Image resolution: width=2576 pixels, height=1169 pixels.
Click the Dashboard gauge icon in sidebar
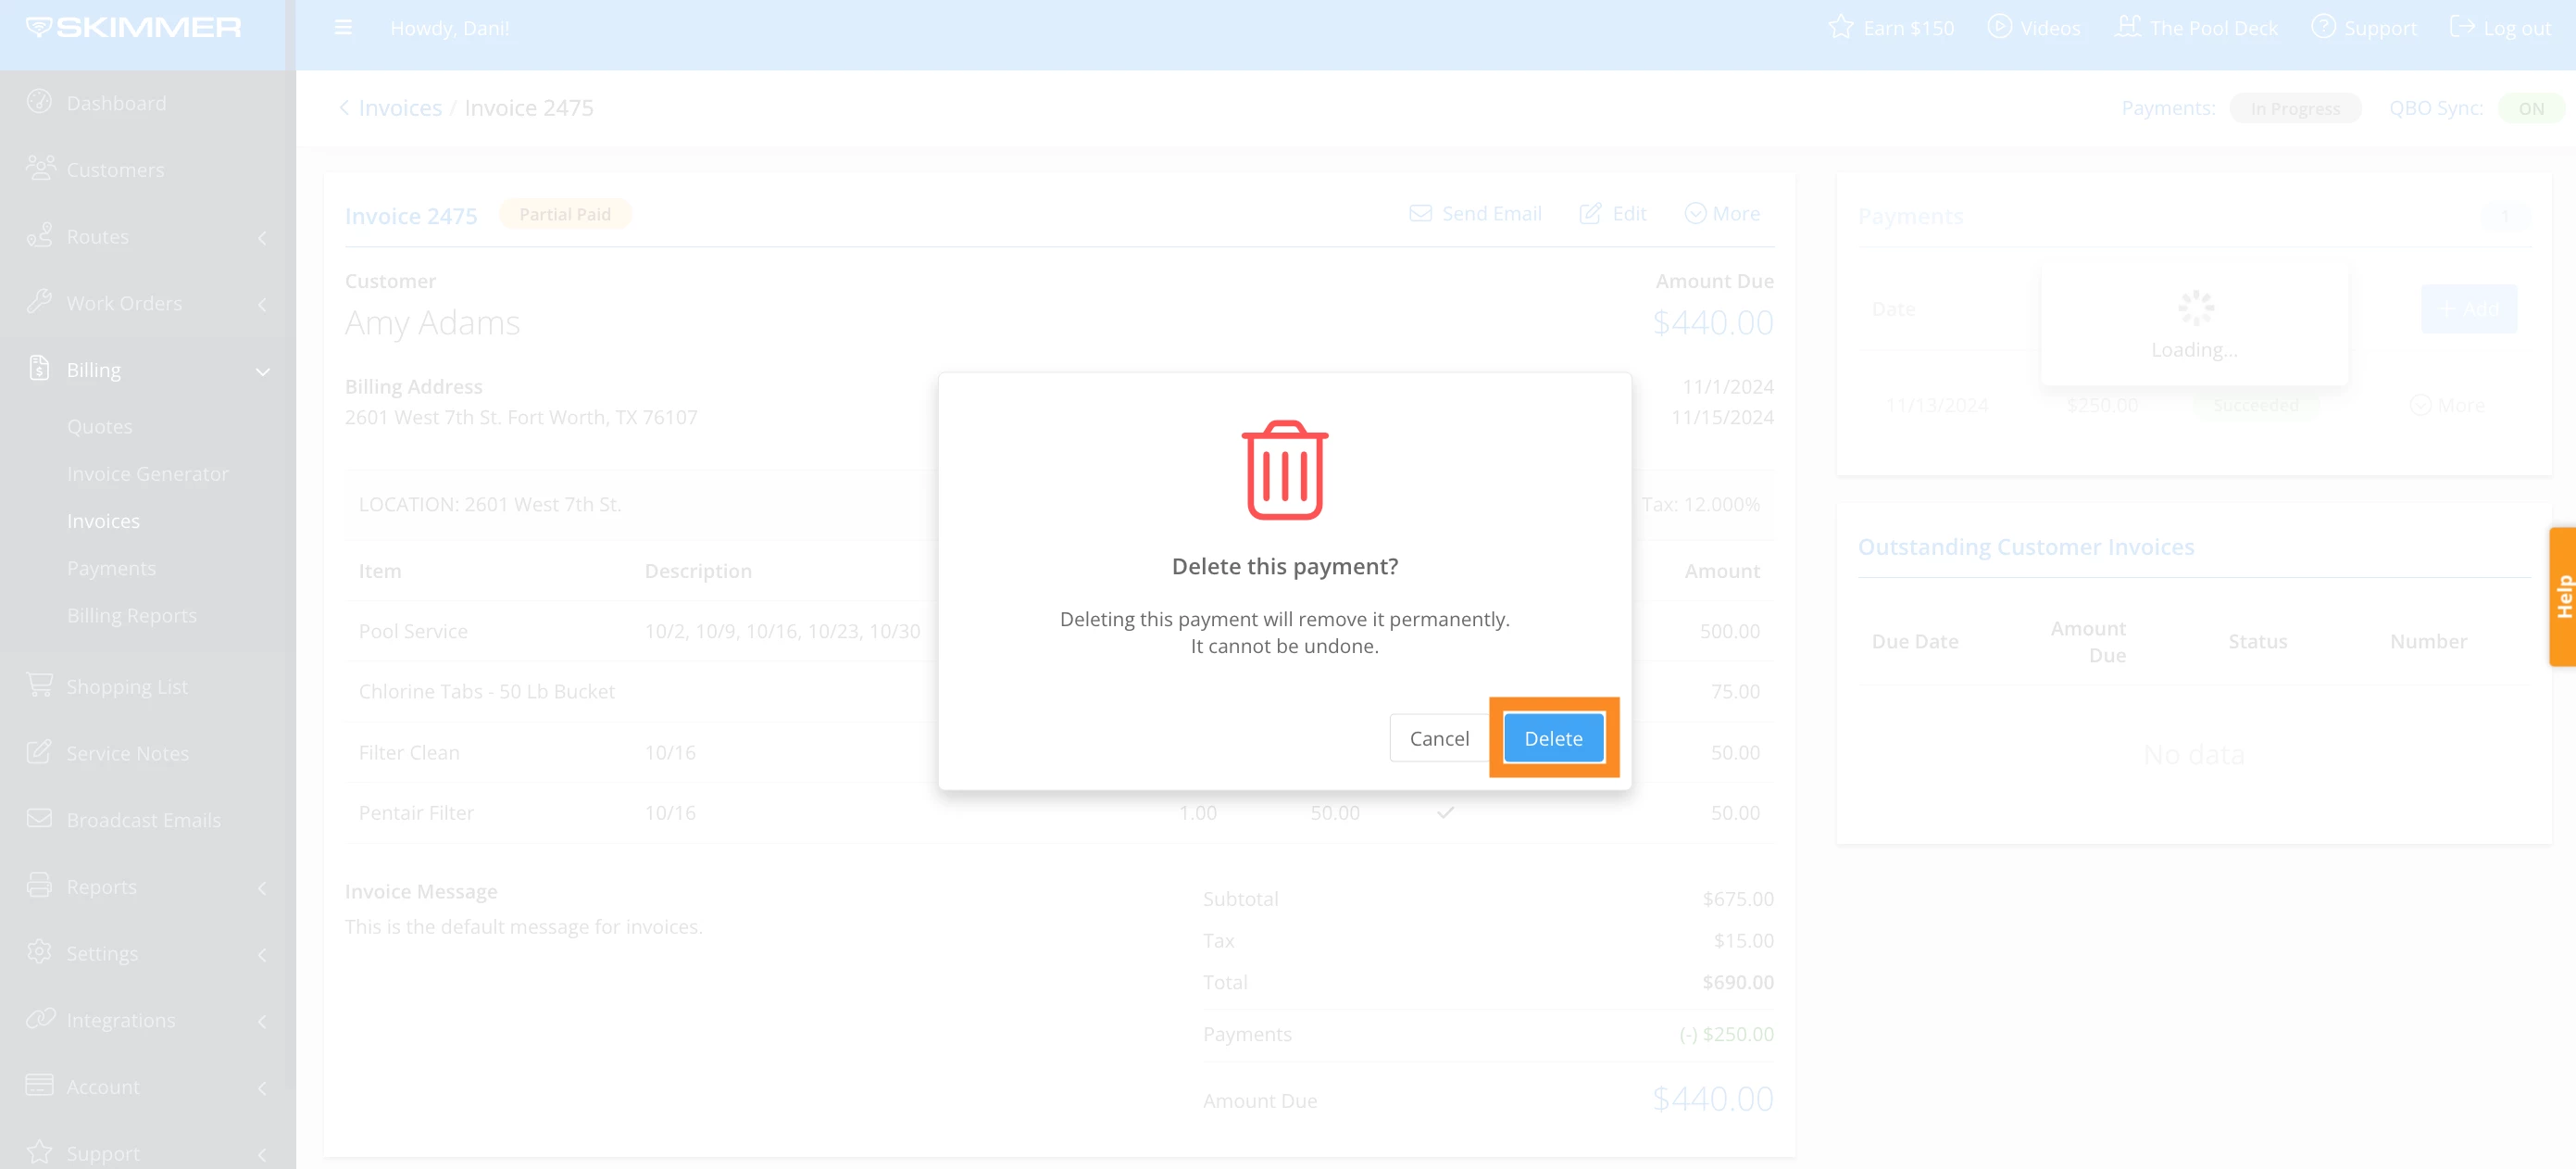39,102
